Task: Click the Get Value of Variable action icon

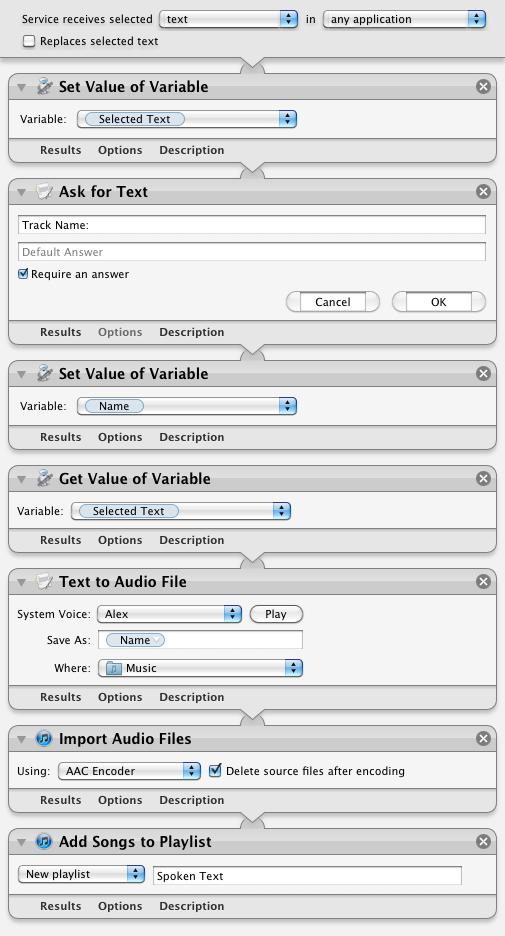Action: [x=44, y=479]
